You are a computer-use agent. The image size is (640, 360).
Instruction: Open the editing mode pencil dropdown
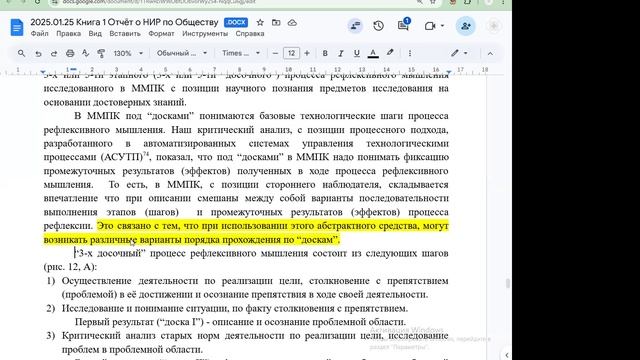[459, 53]
